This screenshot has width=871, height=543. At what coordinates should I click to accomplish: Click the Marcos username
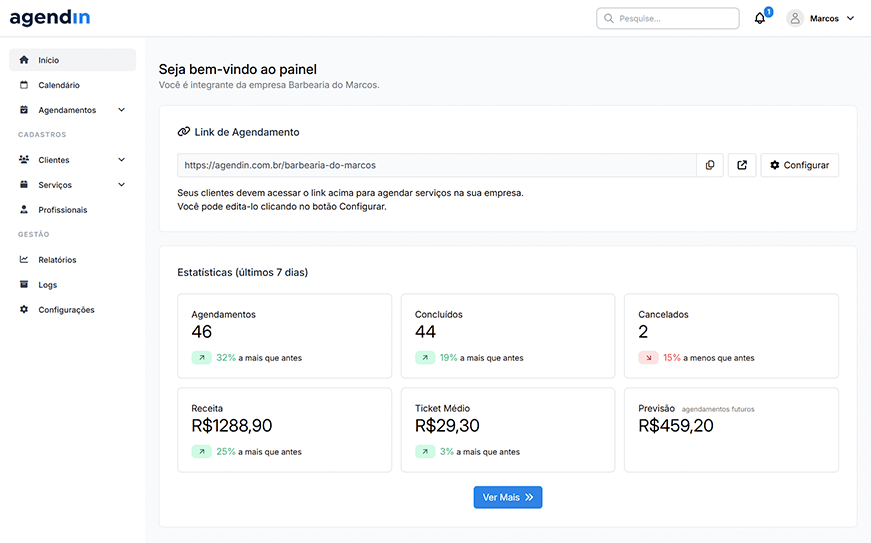click(x=824, y=18)
